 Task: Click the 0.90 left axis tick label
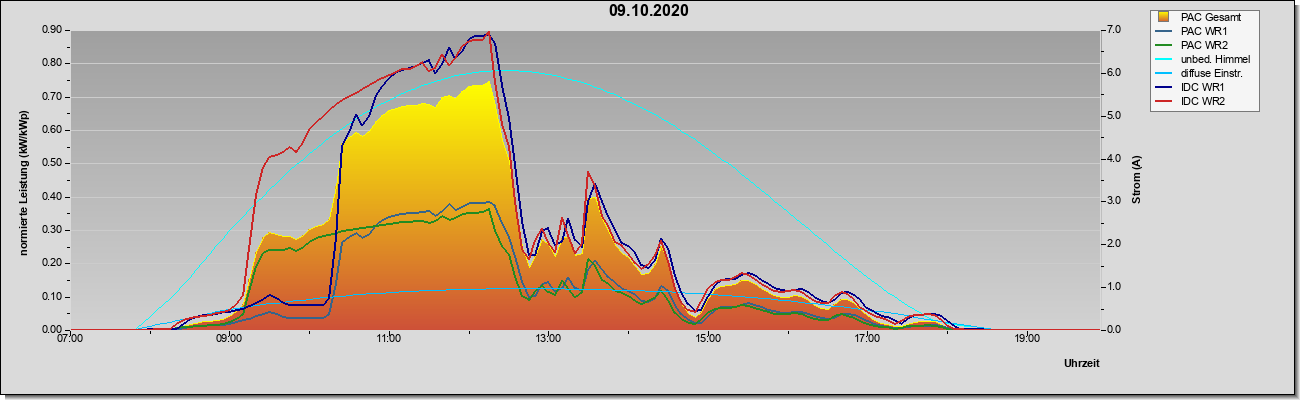(52, 30)
